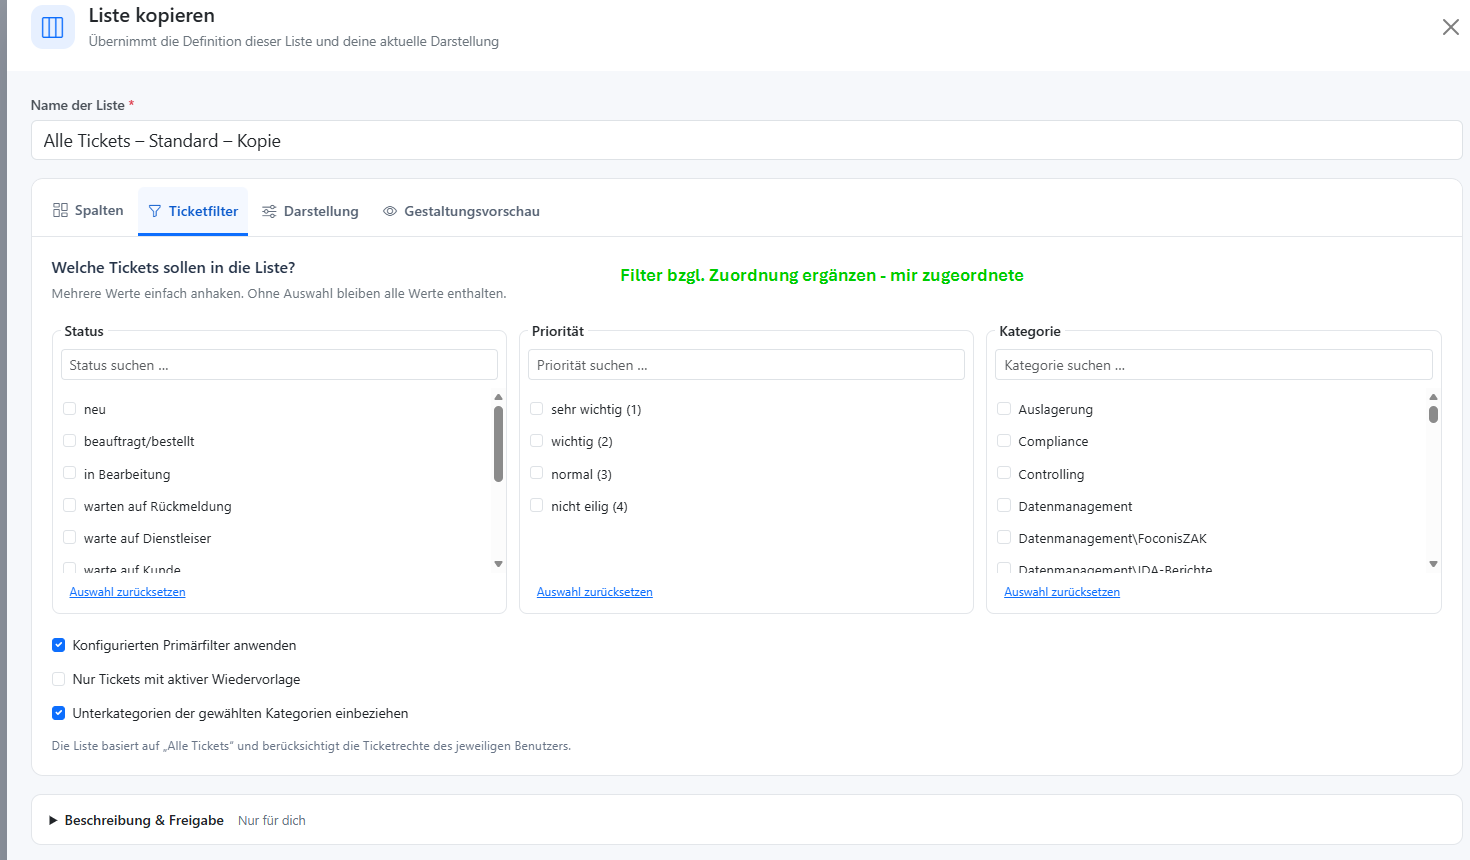Viewport: 1470px width, 860px height.
Task: Expand the Beschreibung & Freigabe section
Action: coord(746,820)
